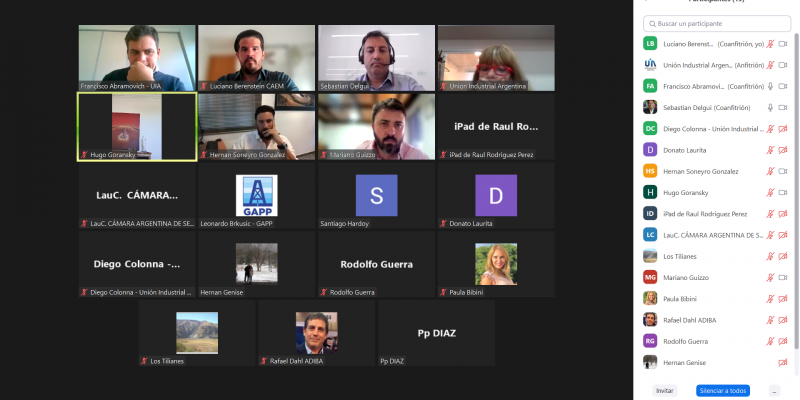This screenshot has height=400, width=800.
Task: Click muted mic icon for Luciano Berenstein in list
Action: click(770, 44)
